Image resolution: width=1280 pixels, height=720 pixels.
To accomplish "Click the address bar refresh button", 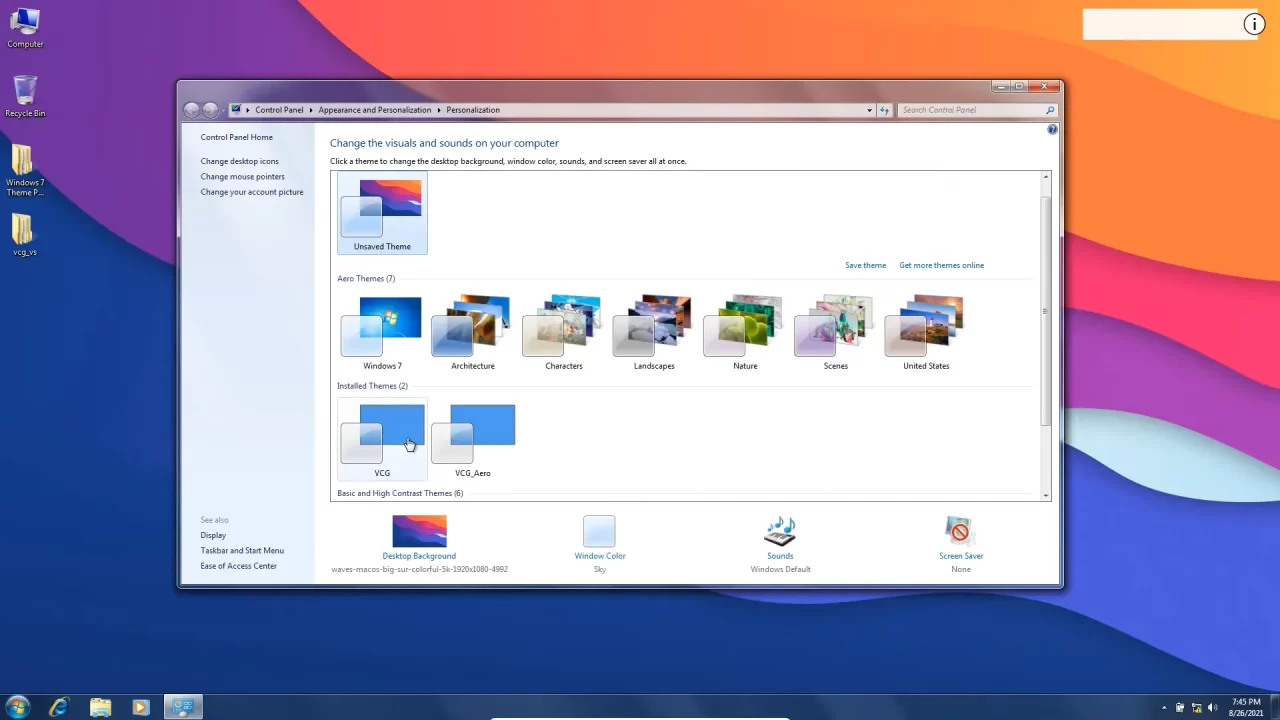I will coord(884,110).
